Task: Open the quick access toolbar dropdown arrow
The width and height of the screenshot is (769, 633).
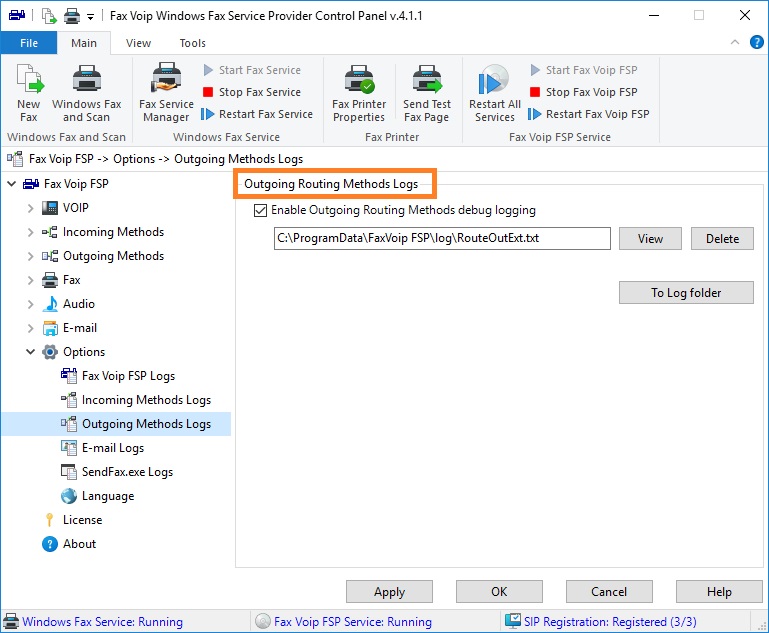Action: point(90,17)
